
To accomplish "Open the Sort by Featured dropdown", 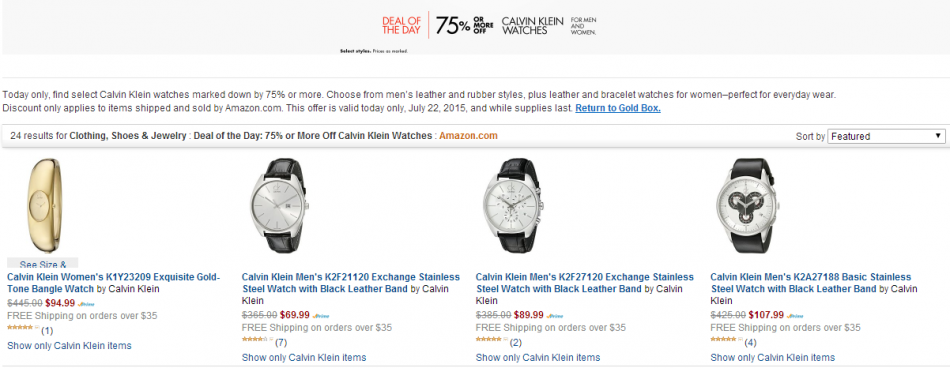I will pyautogui.click(x=886, y=136).
